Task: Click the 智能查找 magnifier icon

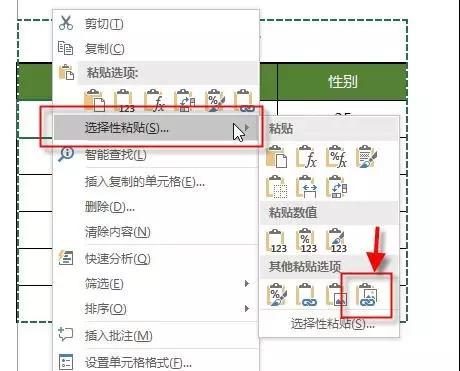Action: point(66,154)
